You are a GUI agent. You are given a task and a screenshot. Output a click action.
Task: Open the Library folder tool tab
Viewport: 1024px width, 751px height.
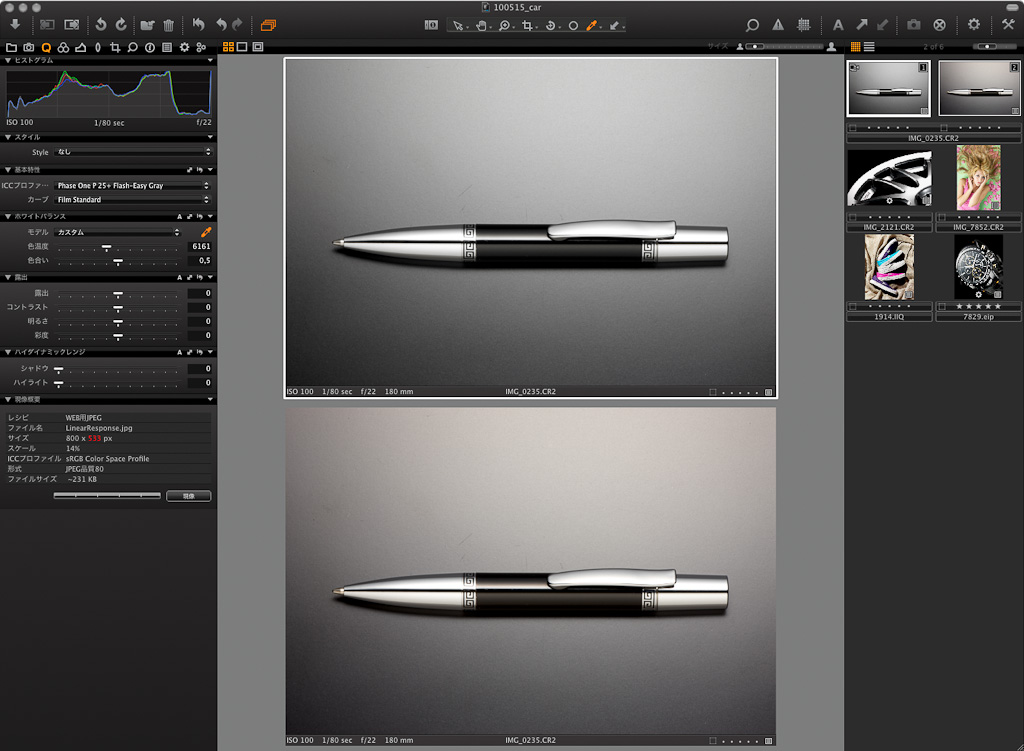[x=11, y=47]
